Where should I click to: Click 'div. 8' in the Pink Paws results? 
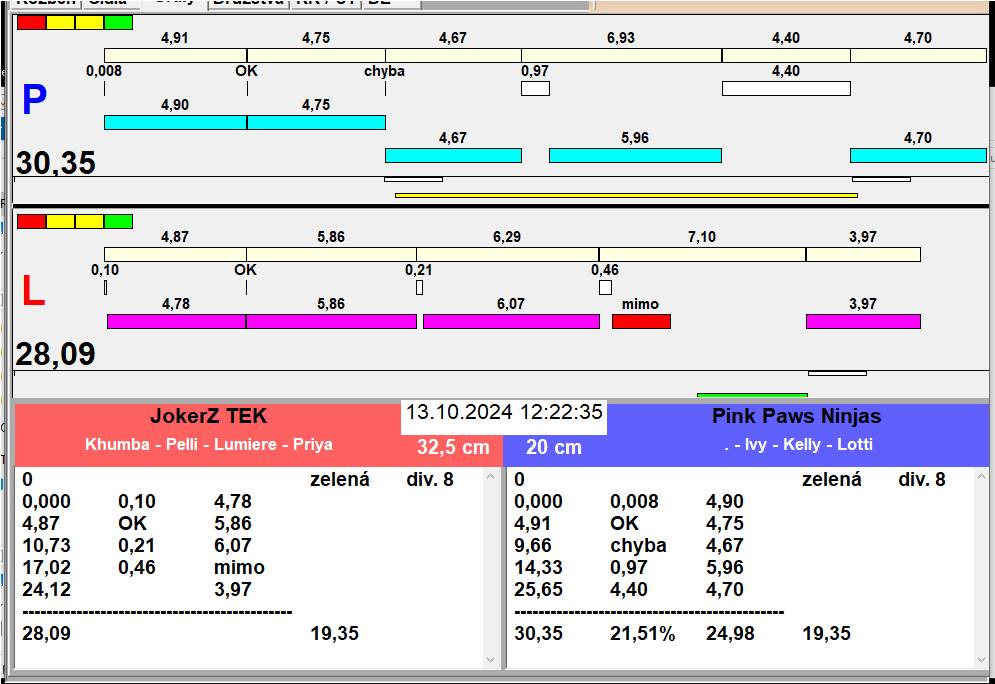click(921, 480)
